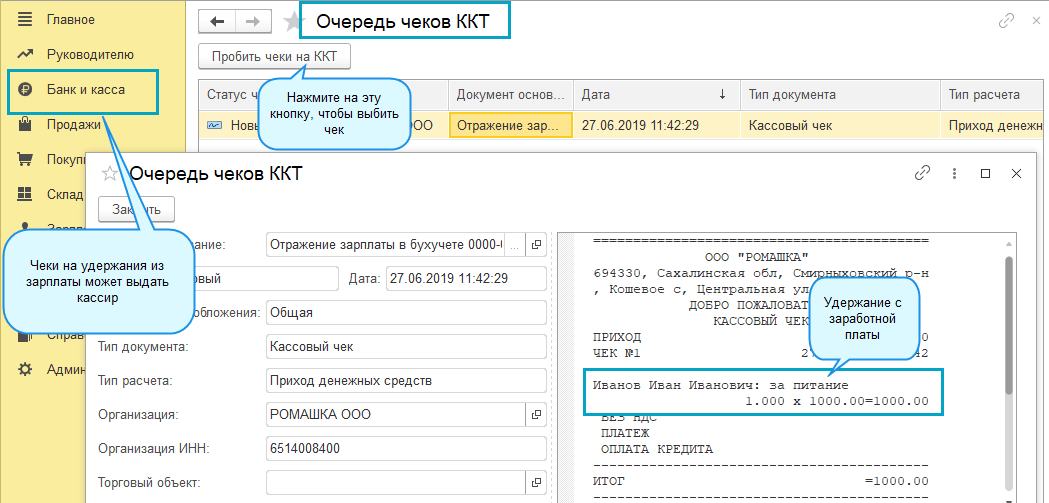
Task: Star the main Очередь чеков ККТ page
Action: [x=293, y=21]
